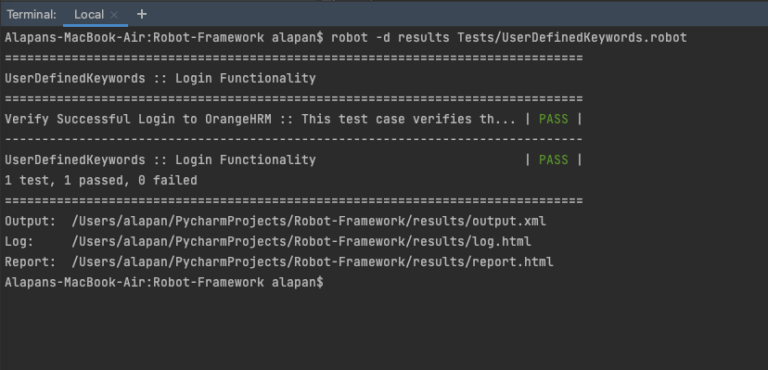Place cursor at the bottom command prompt
Screen dimensions: 768x370
327,283
